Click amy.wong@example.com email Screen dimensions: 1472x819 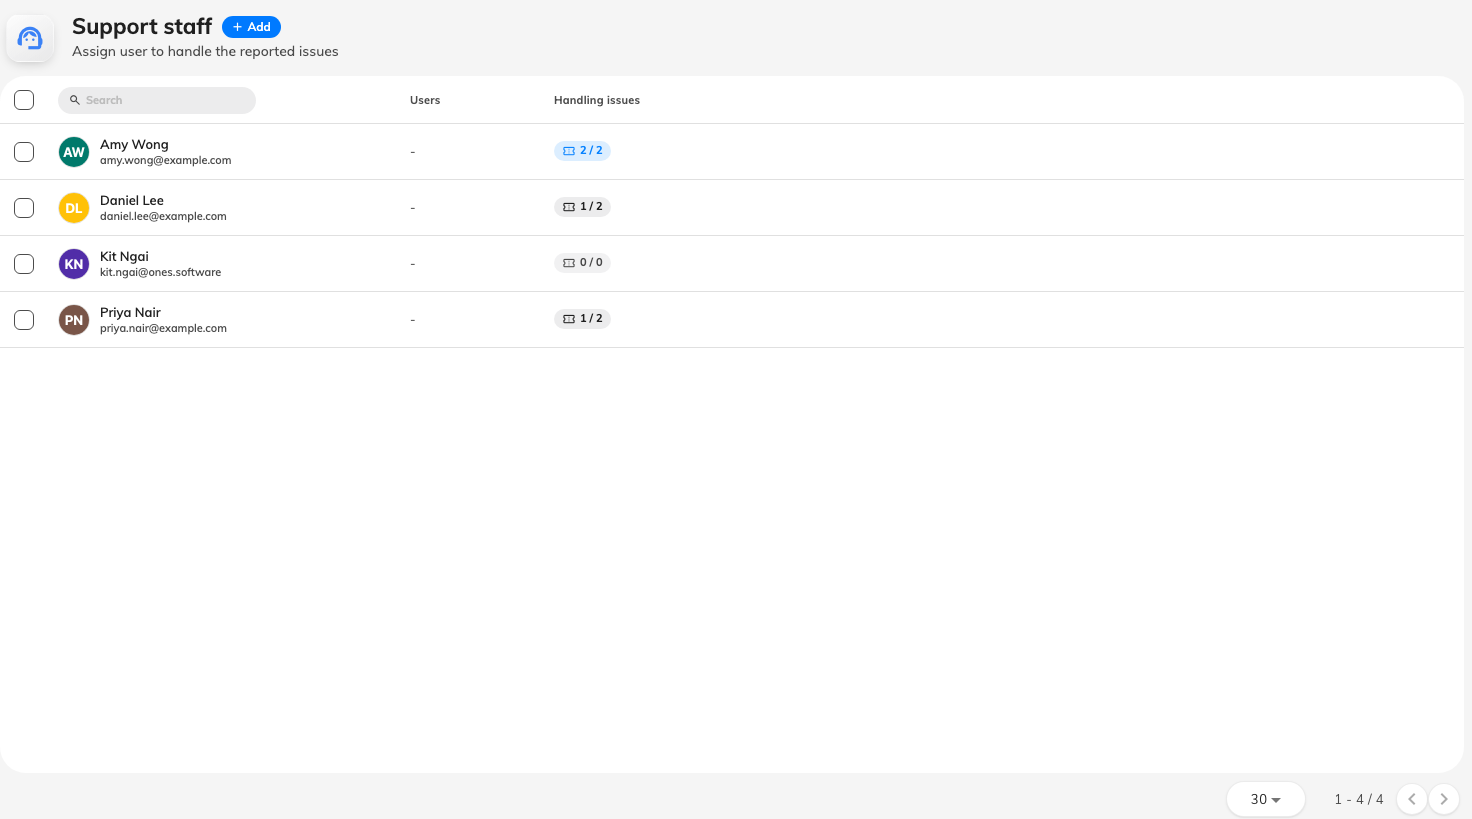[x=166, y=160]
